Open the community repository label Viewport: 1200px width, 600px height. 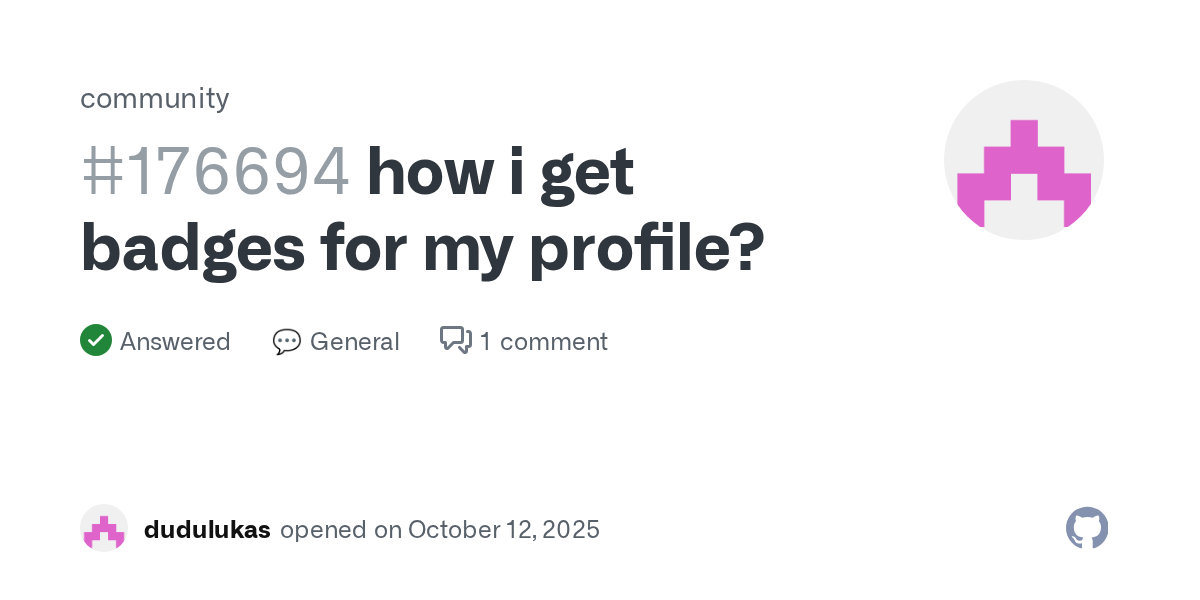click(x=155, y=98)
